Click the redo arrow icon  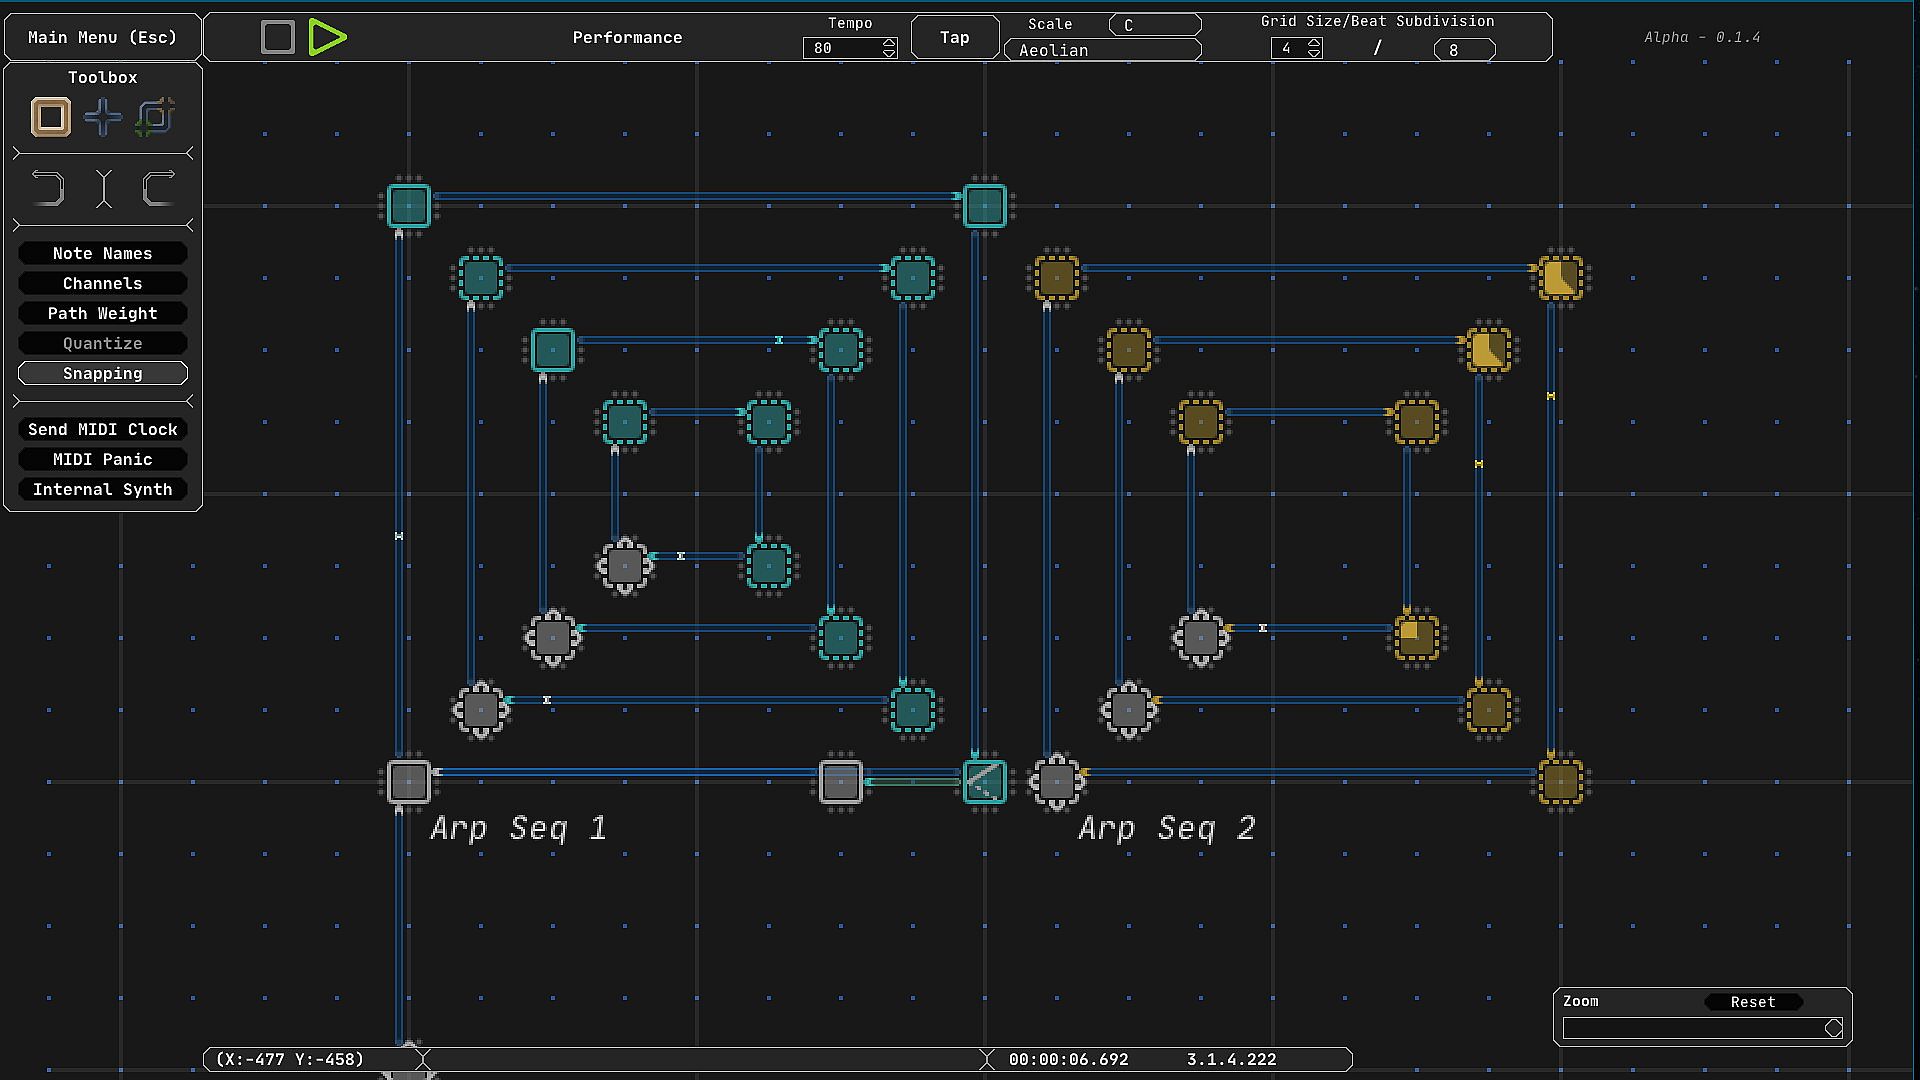point(158,188)
